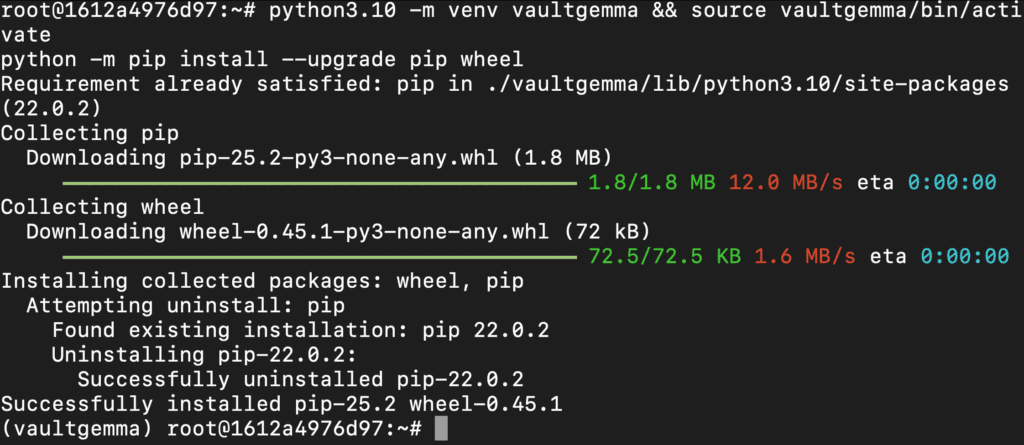Click the 'Successfully installed pip-25.2' line

pos(281,404)
